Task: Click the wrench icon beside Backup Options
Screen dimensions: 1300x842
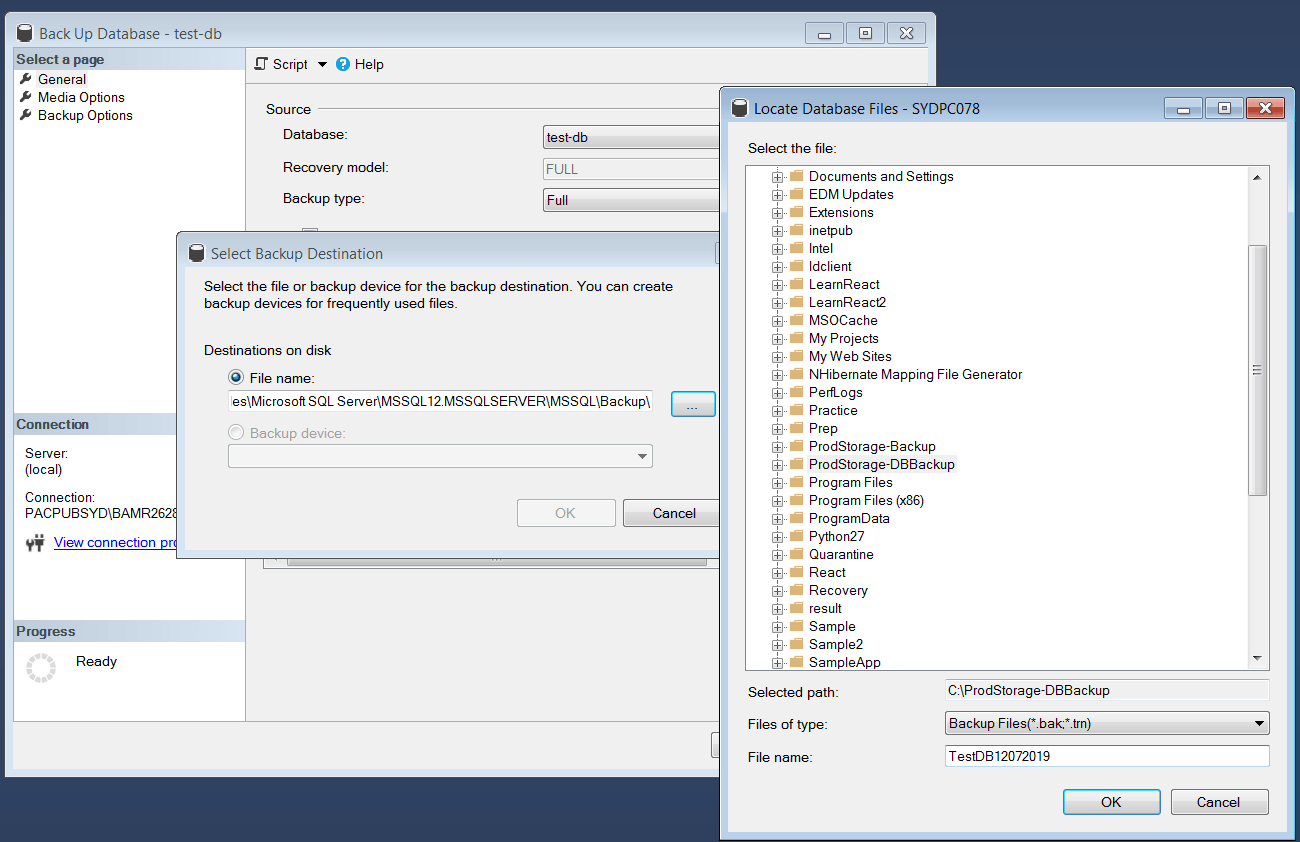Action: point(26,115)
